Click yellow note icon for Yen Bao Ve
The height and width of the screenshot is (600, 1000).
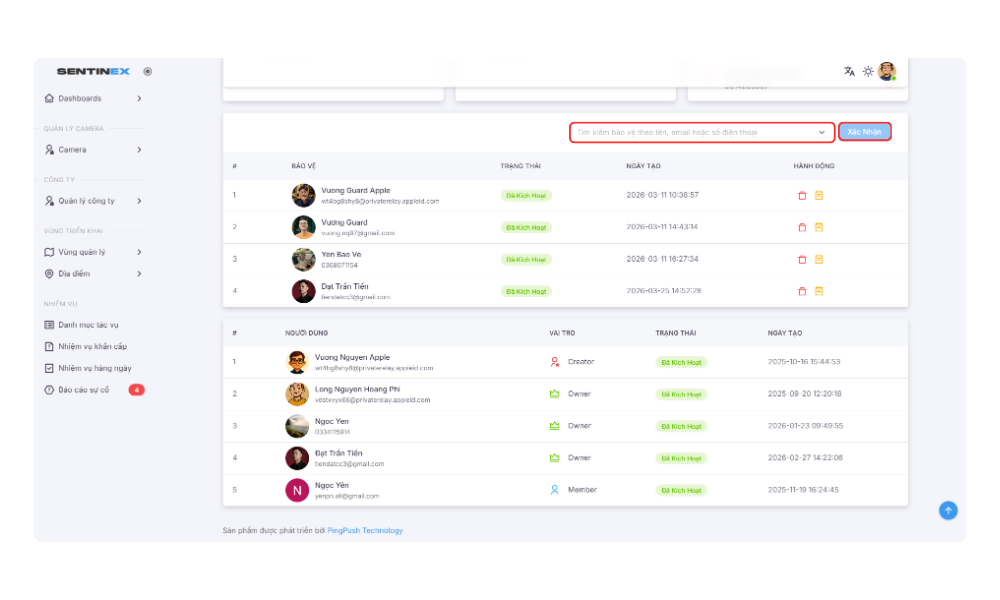[818, 259]
